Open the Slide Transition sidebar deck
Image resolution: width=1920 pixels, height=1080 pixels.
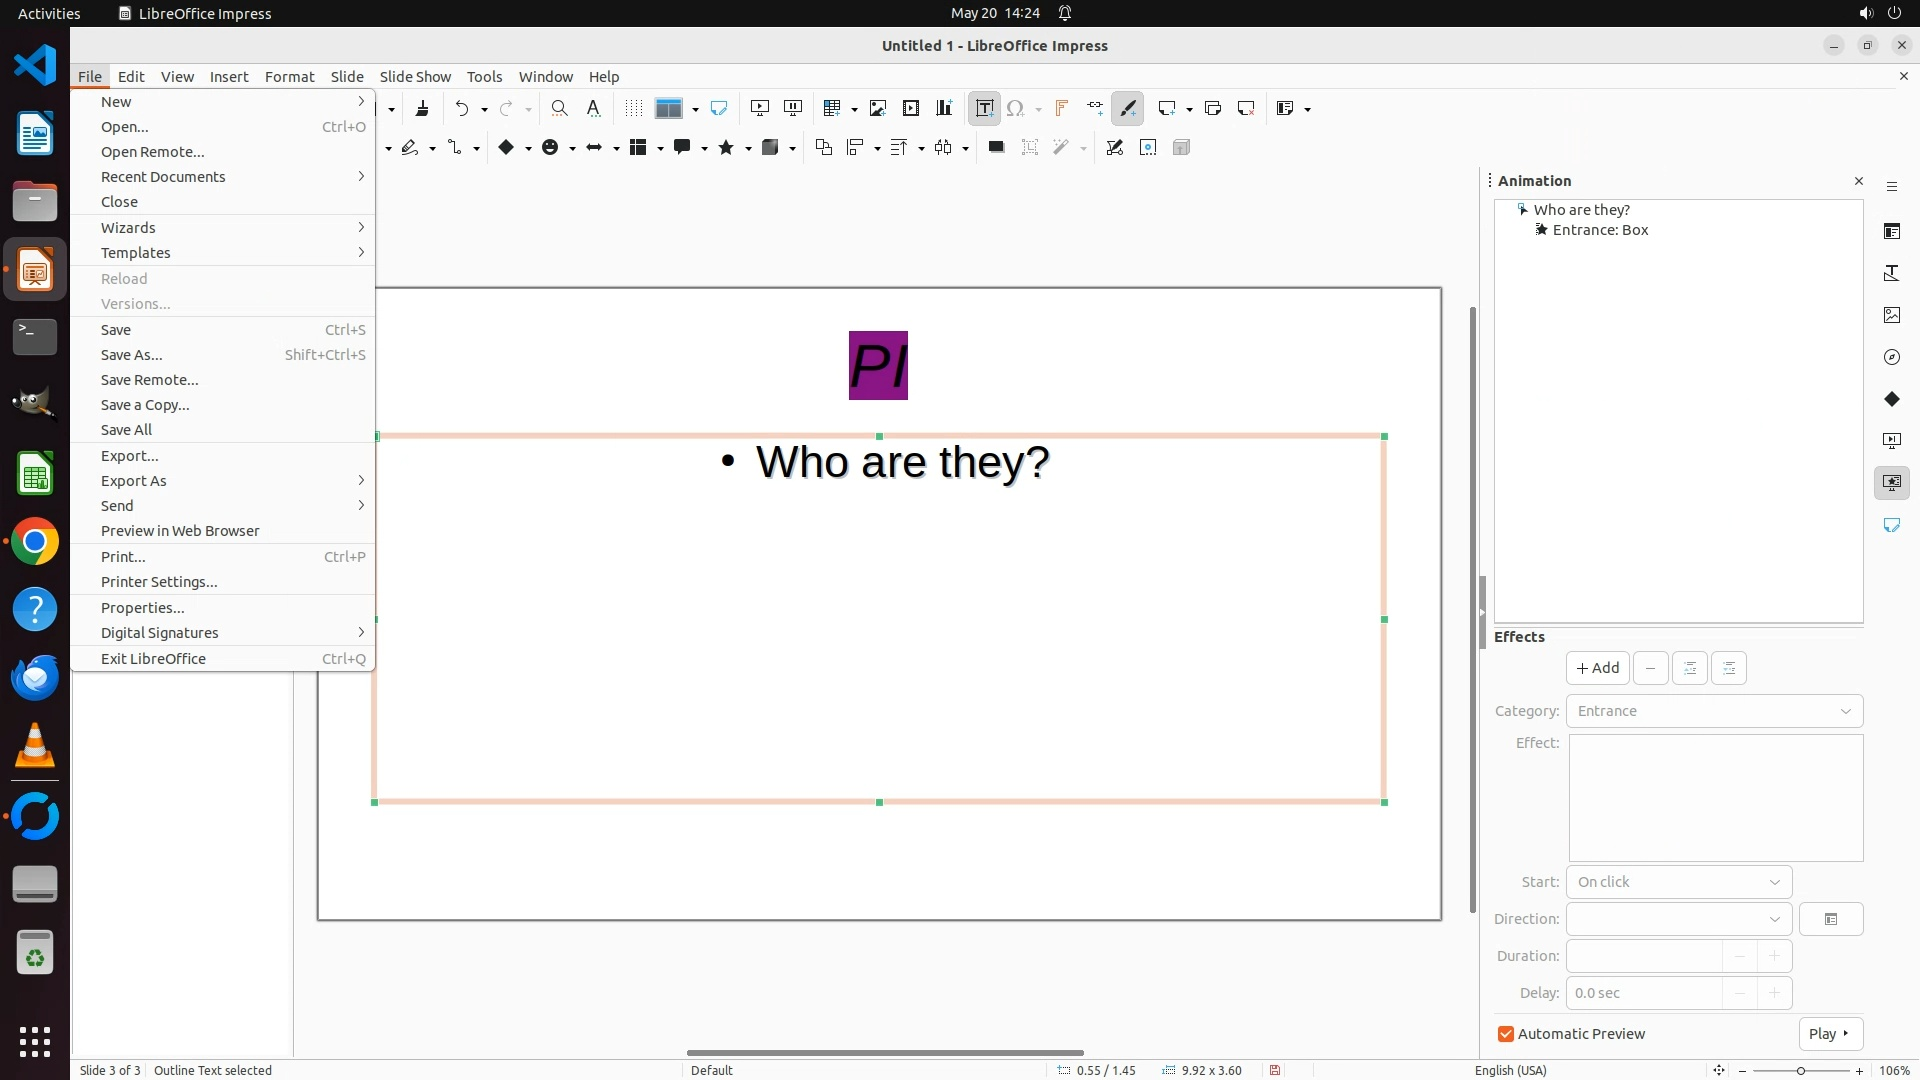(1891, 441)
